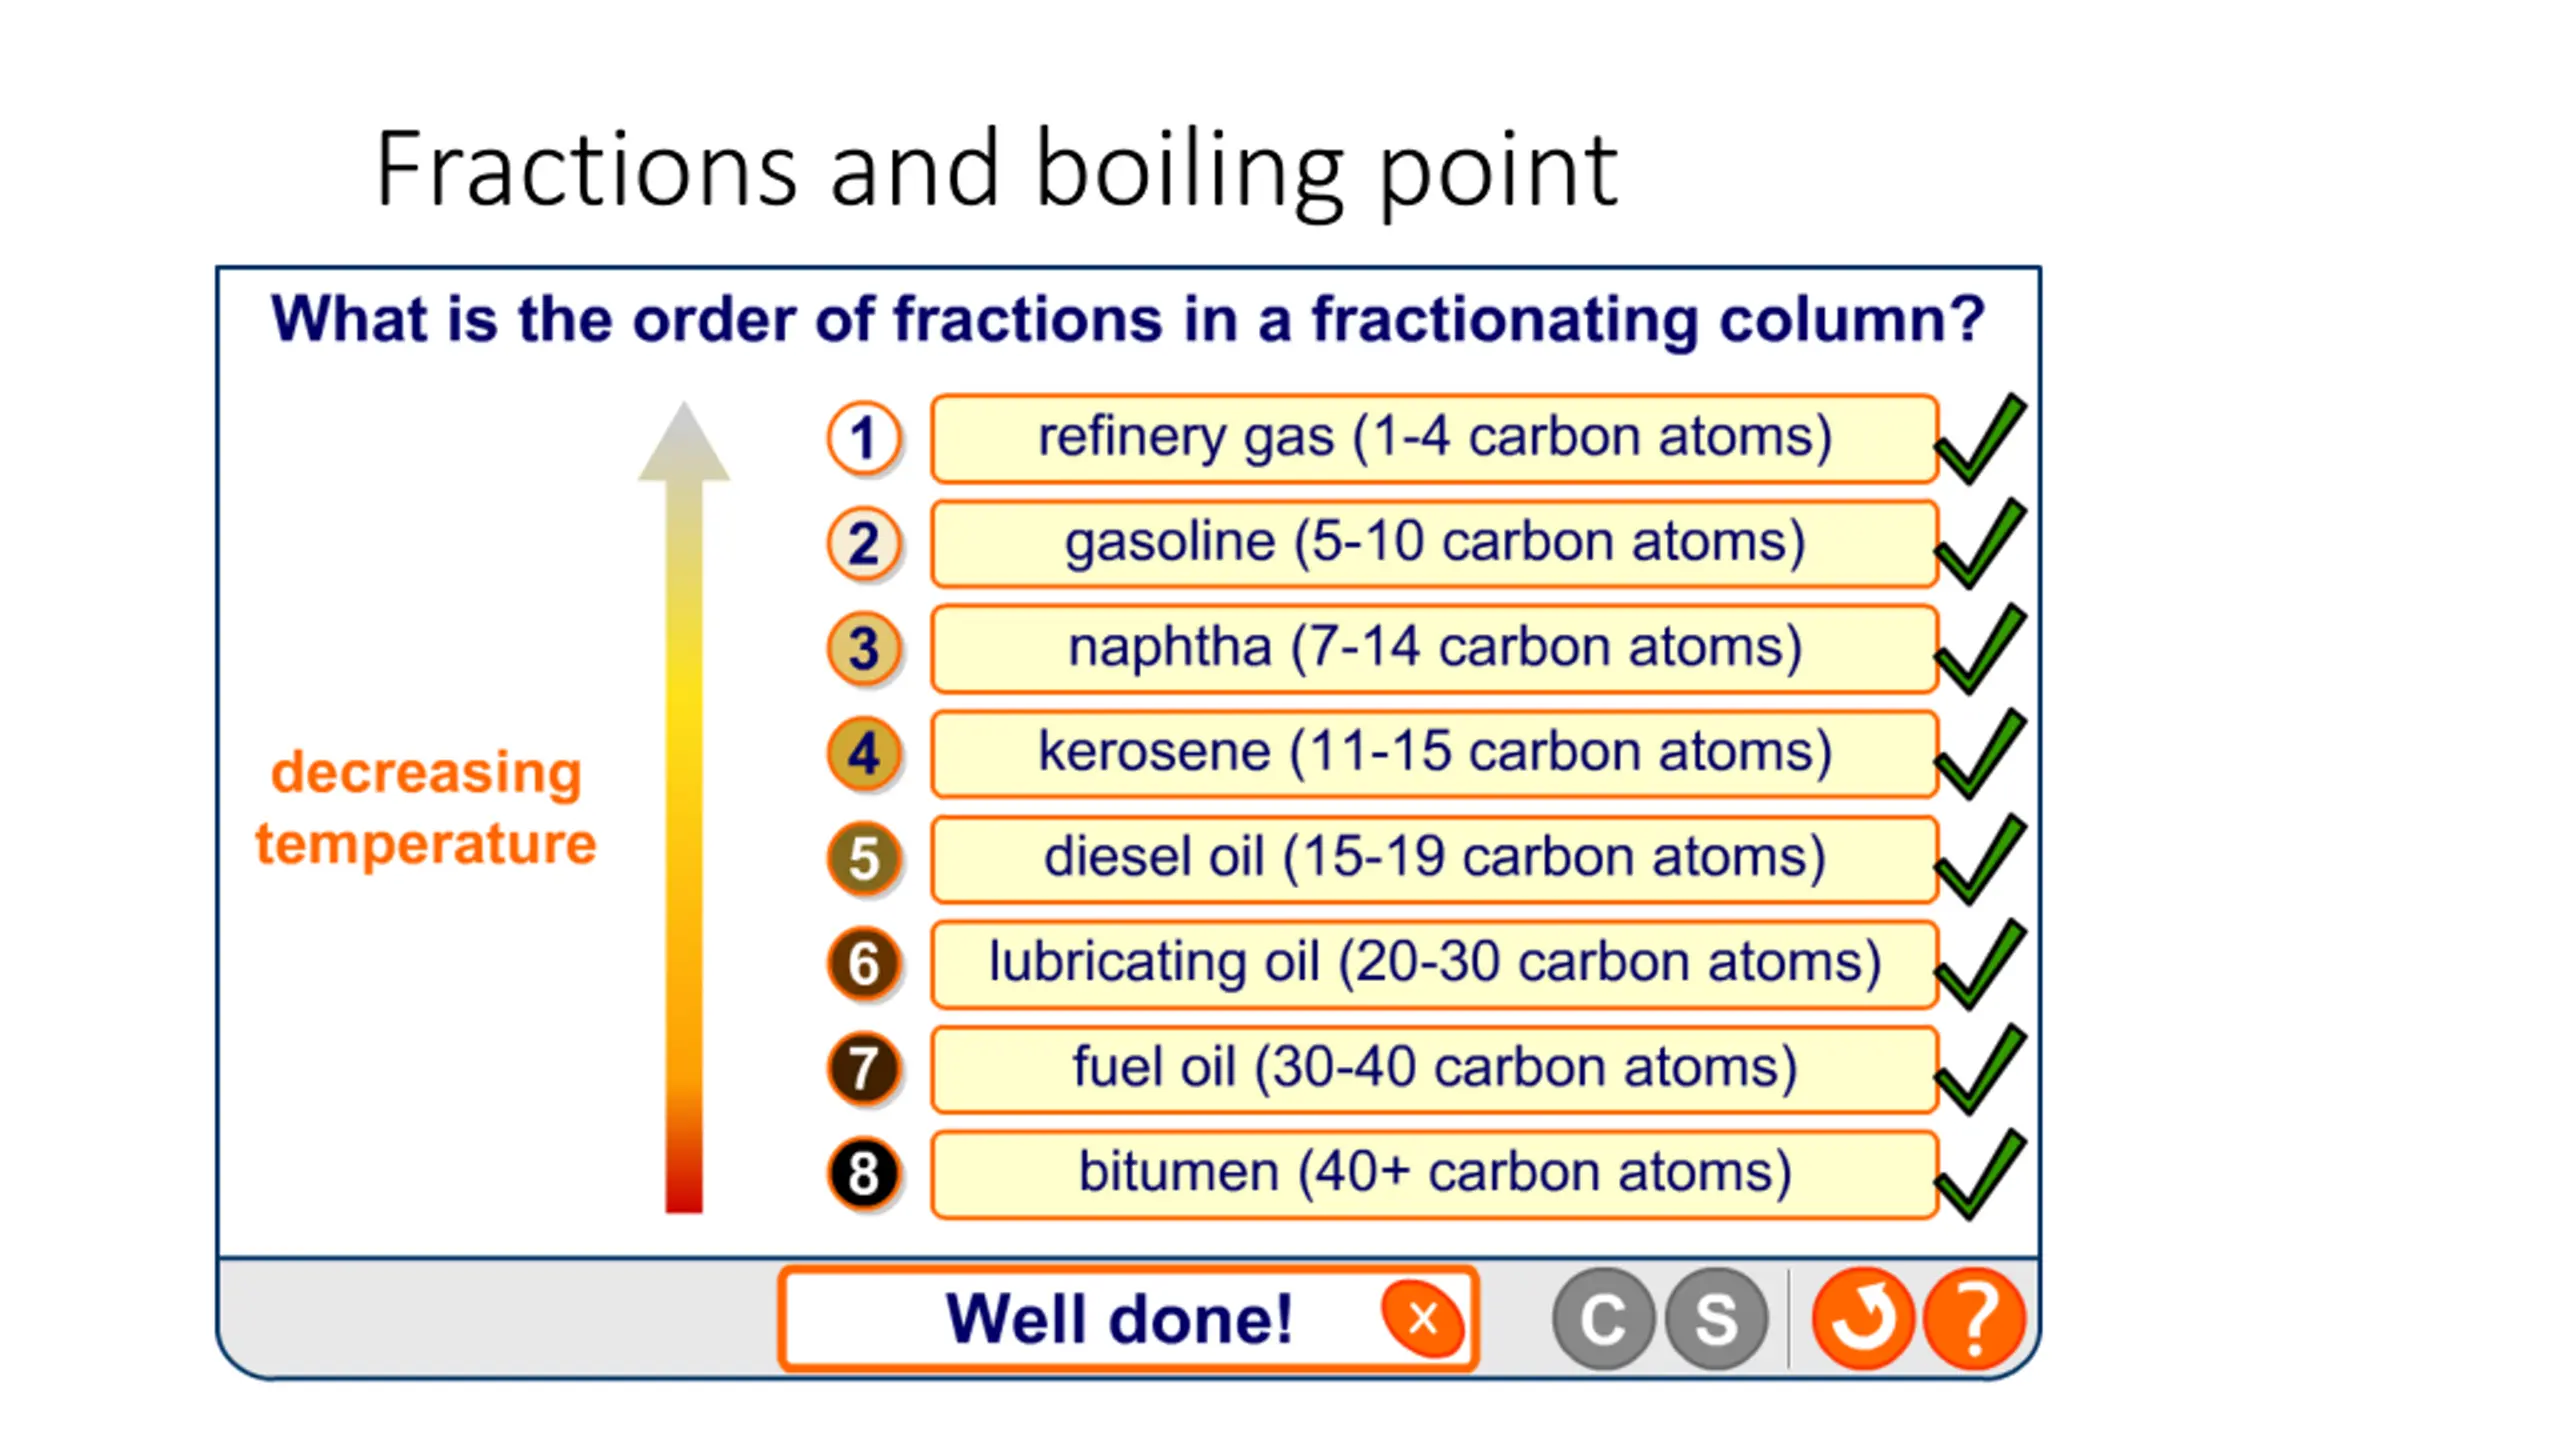Click the number 1 circle badge

(x=864, y=438)
